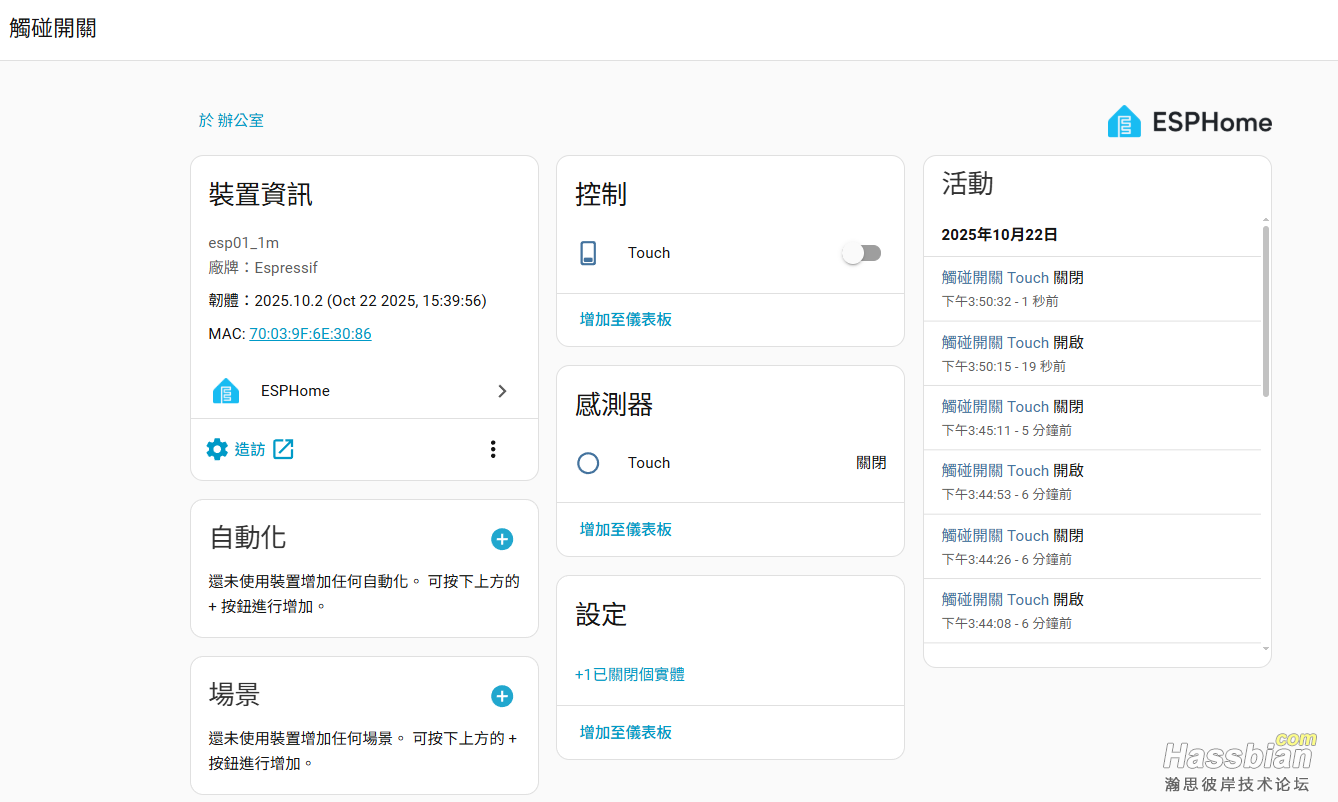
Task: Click the external-link icon next to 造訪
Action: tap(284, 449)
